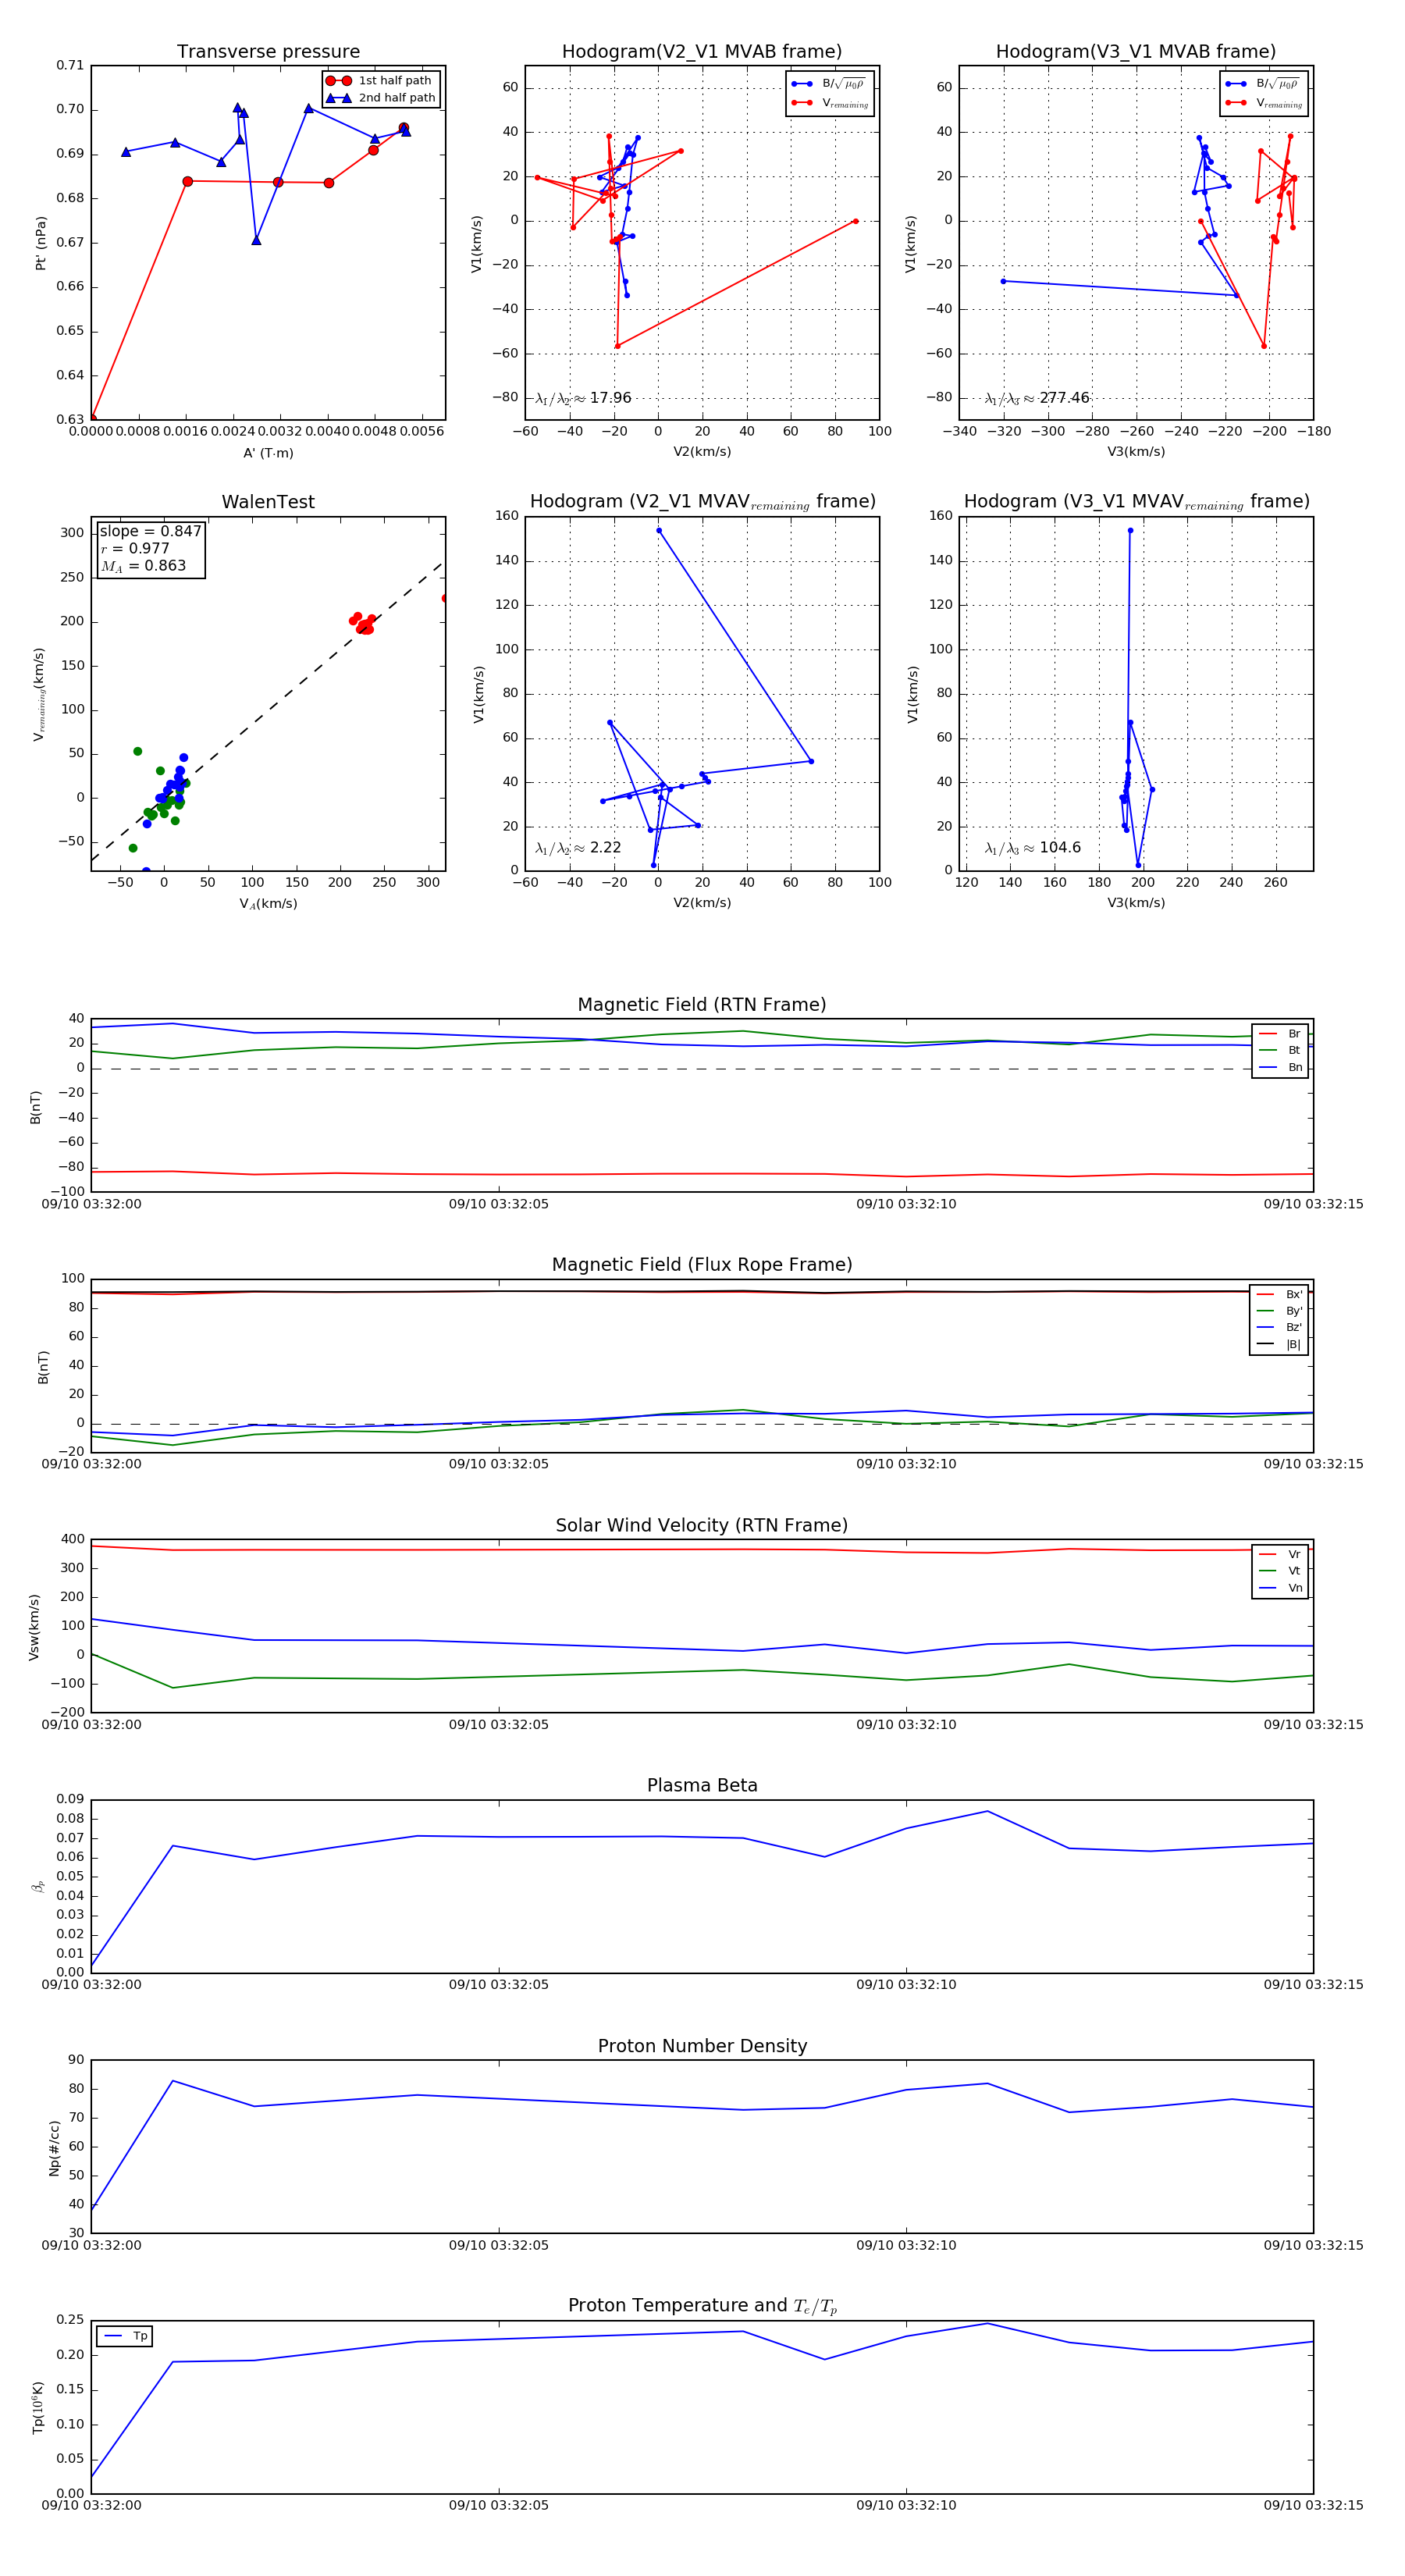The image size is (1405, 2576).
Task: Click the 'M_A = 0.863' value
Action: (143, 566)
